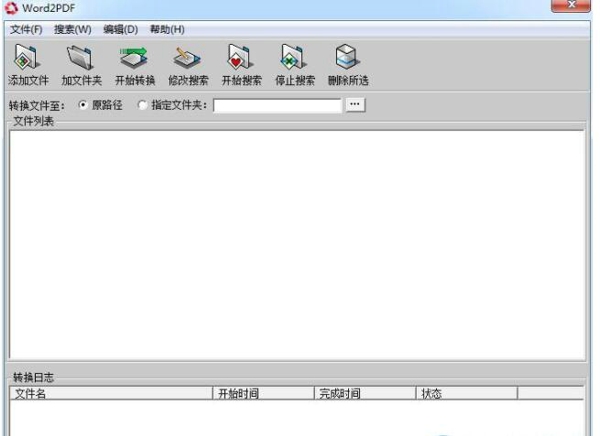Click the Word2PDF app icon in title bar
Screen dimensions: 600x436
coord(11,8)
